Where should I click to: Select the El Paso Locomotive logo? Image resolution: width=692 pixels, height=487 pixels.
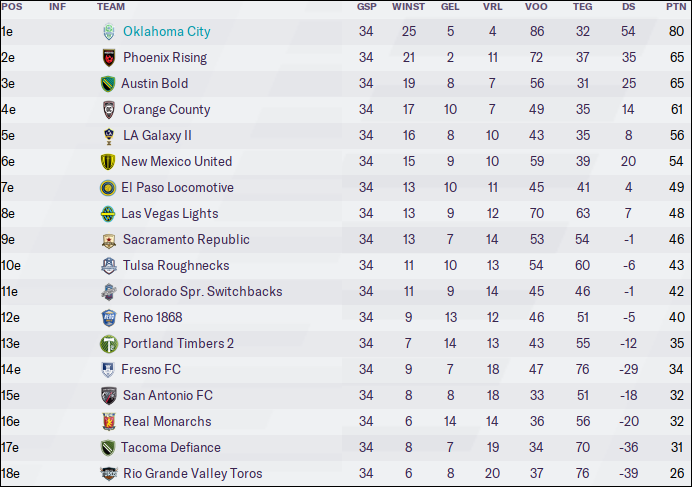108,188
